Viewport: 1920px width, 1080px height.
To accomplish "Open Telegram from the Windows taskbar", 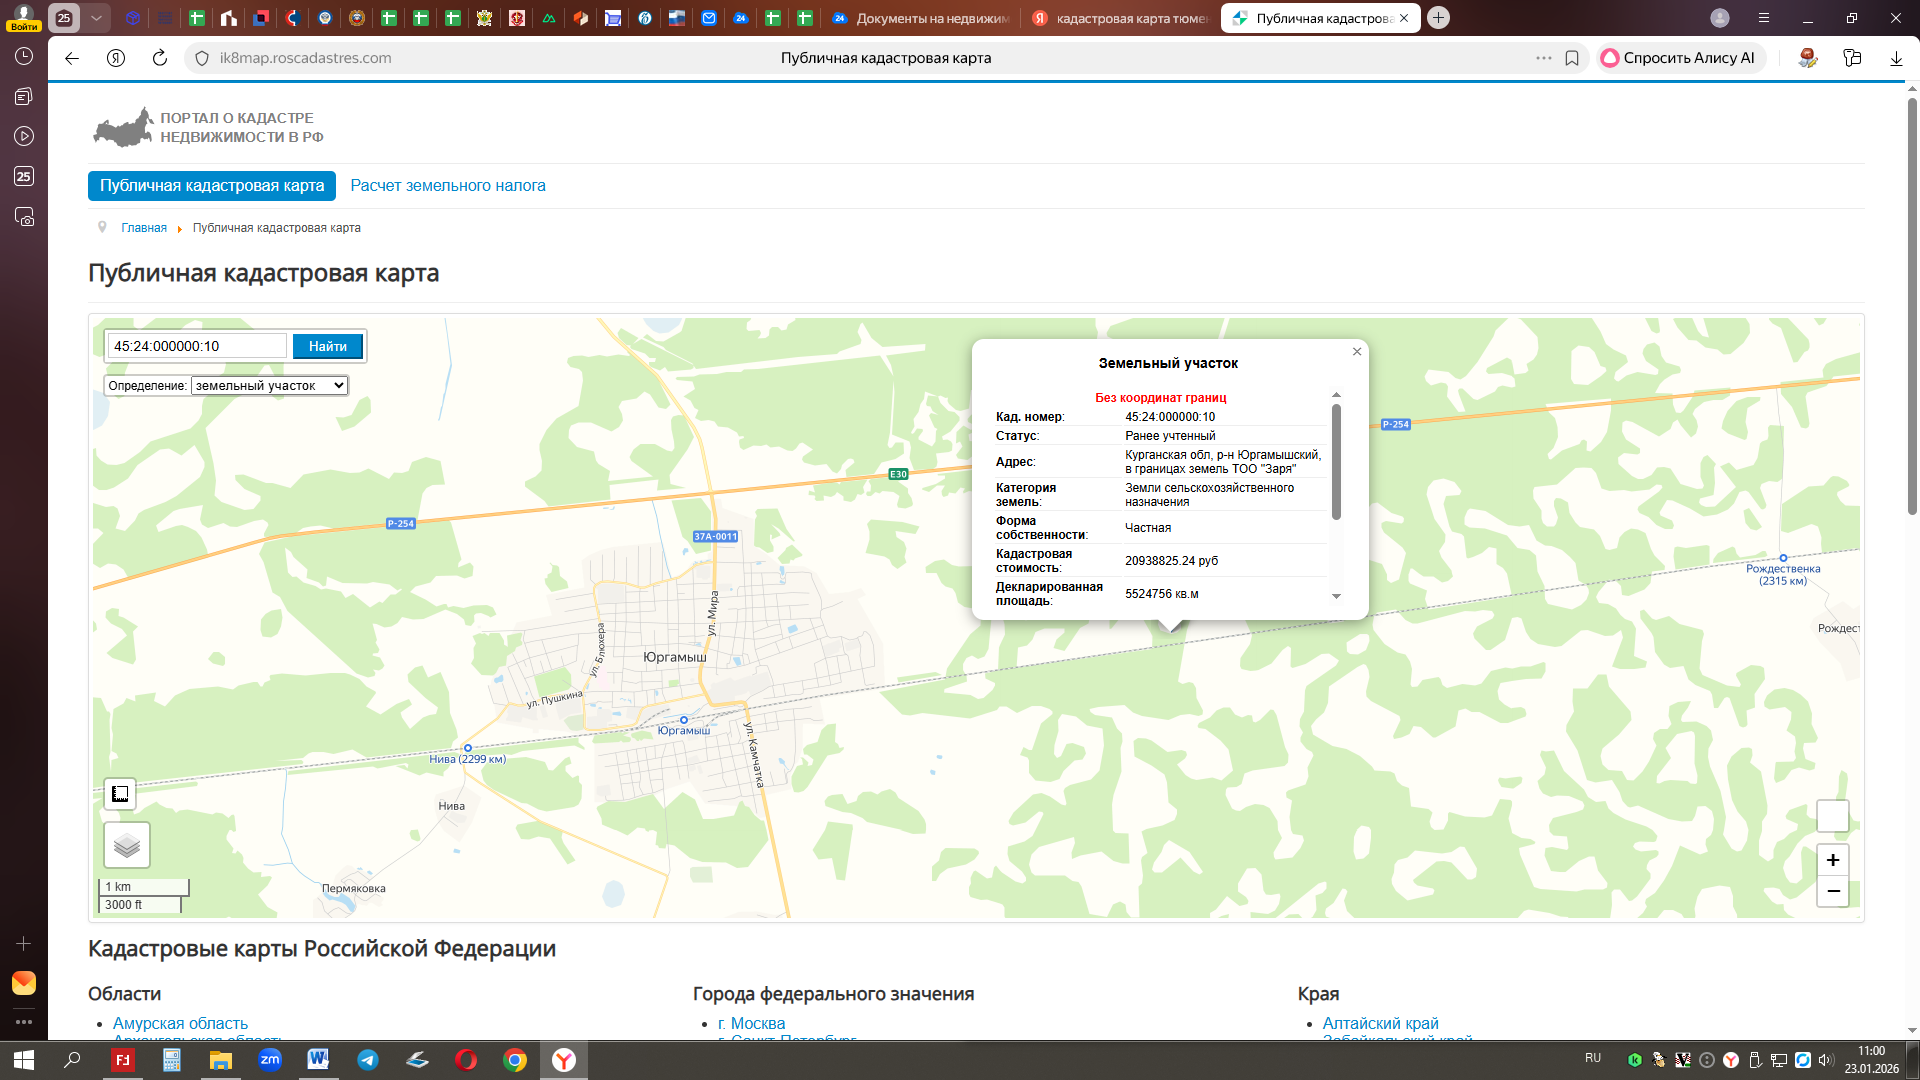I will point(368,1060).
